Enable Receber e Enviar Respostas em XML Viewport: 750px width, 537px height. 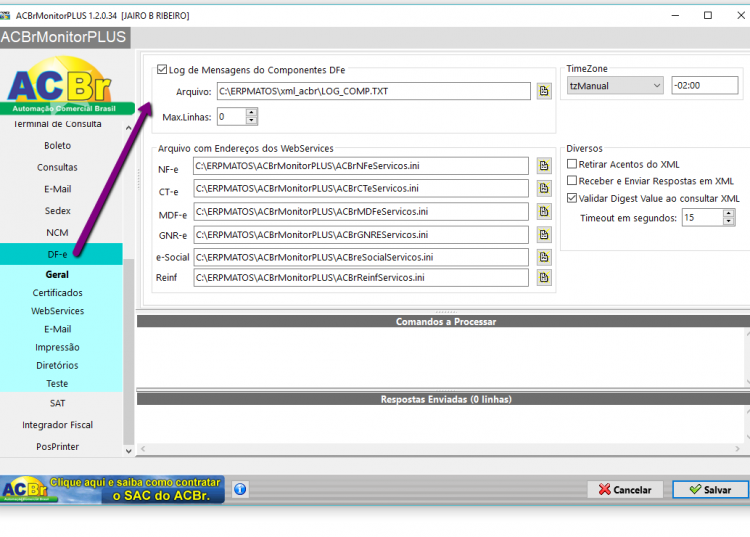[x=572, y=181]
